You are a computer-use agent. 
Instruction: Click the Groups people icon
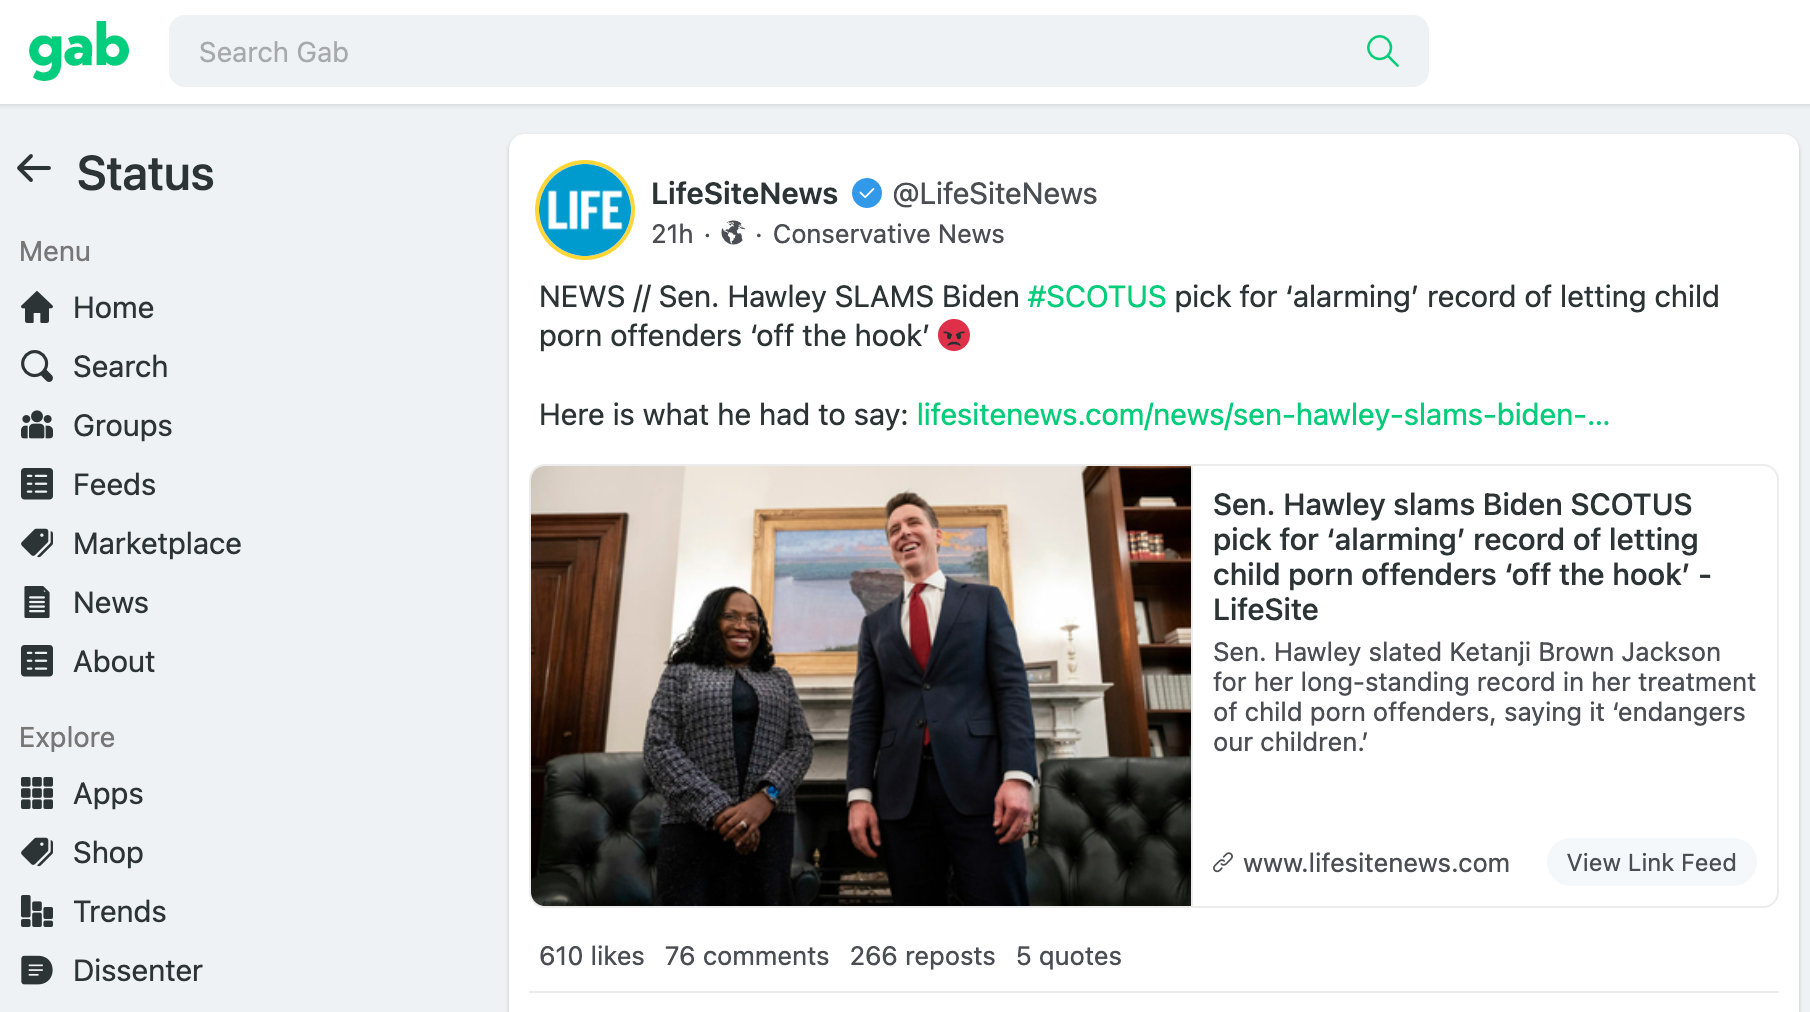tap(37, 426)
